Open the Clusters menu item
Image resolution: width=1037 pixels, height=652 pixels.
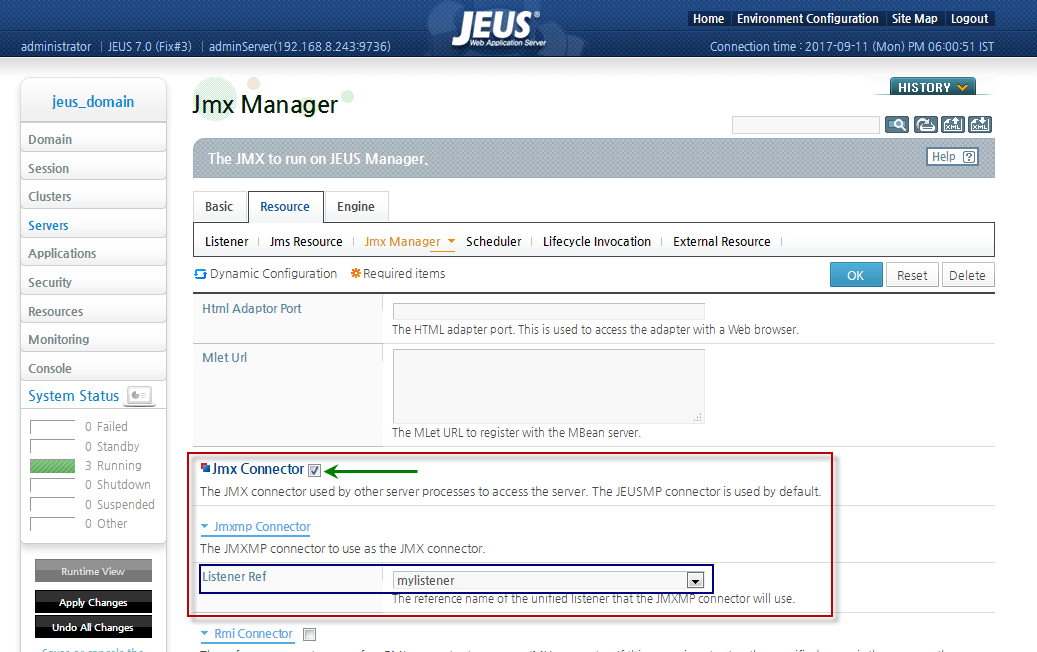point(93,196)
